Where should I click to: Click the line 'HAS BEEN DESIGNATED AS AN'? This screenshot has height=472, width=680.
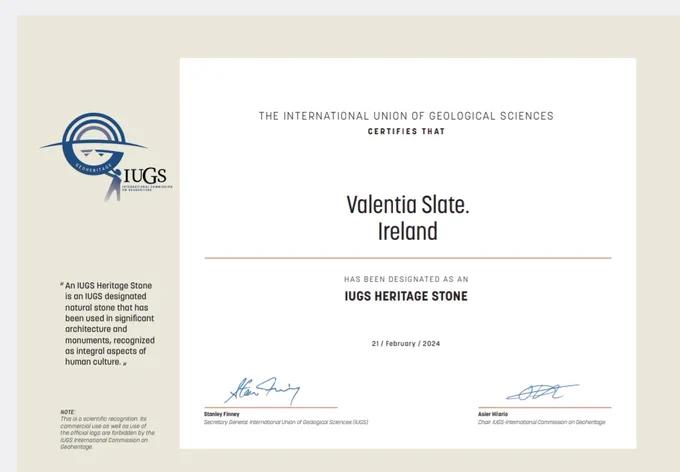coord(406,279)
